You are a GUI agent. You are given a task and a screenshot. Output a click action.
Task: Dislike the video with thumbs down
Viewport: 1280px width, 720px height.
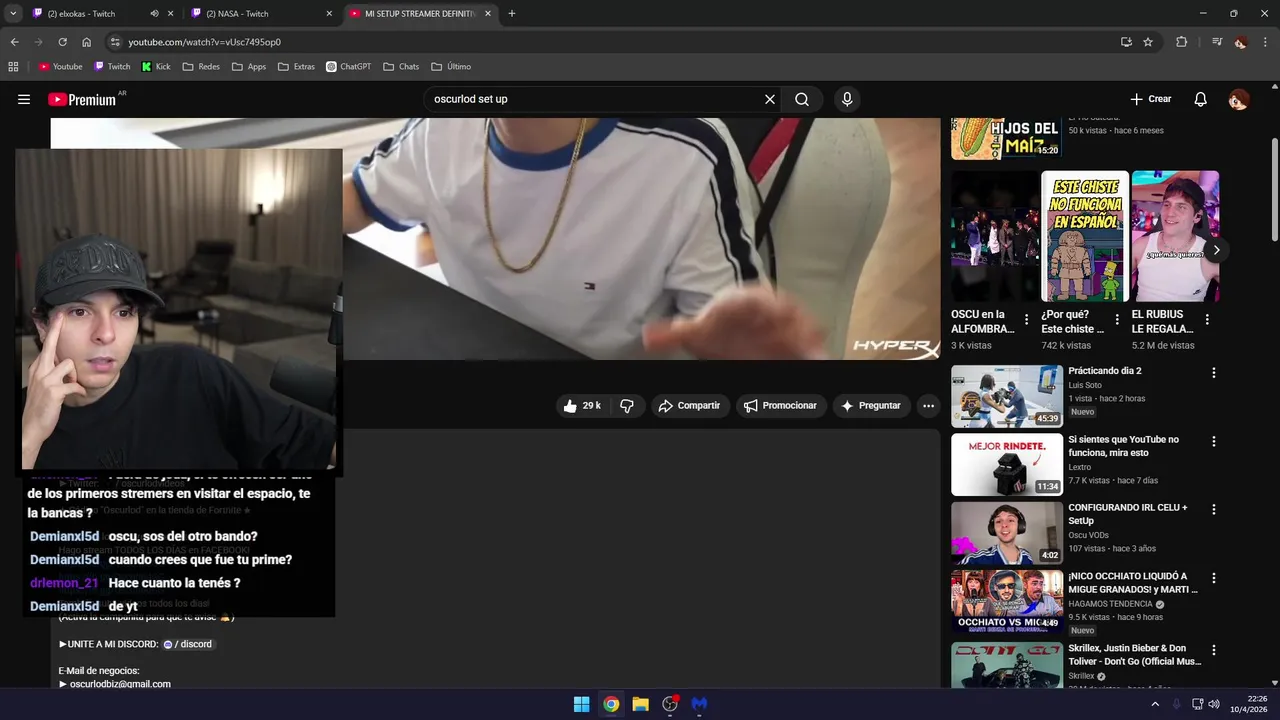tap(627, 406)
